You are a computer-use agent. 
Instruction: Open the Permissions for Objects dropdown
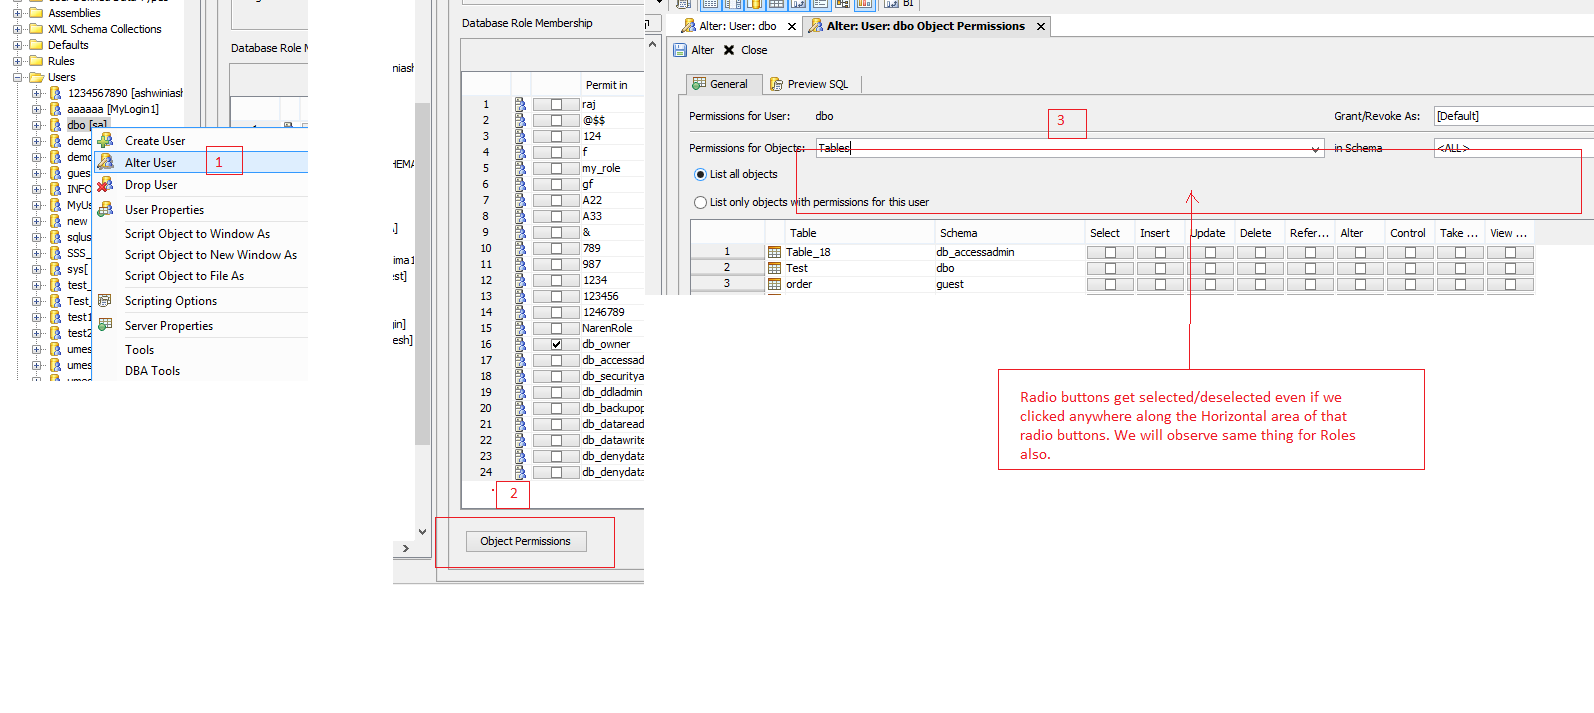1315,148
